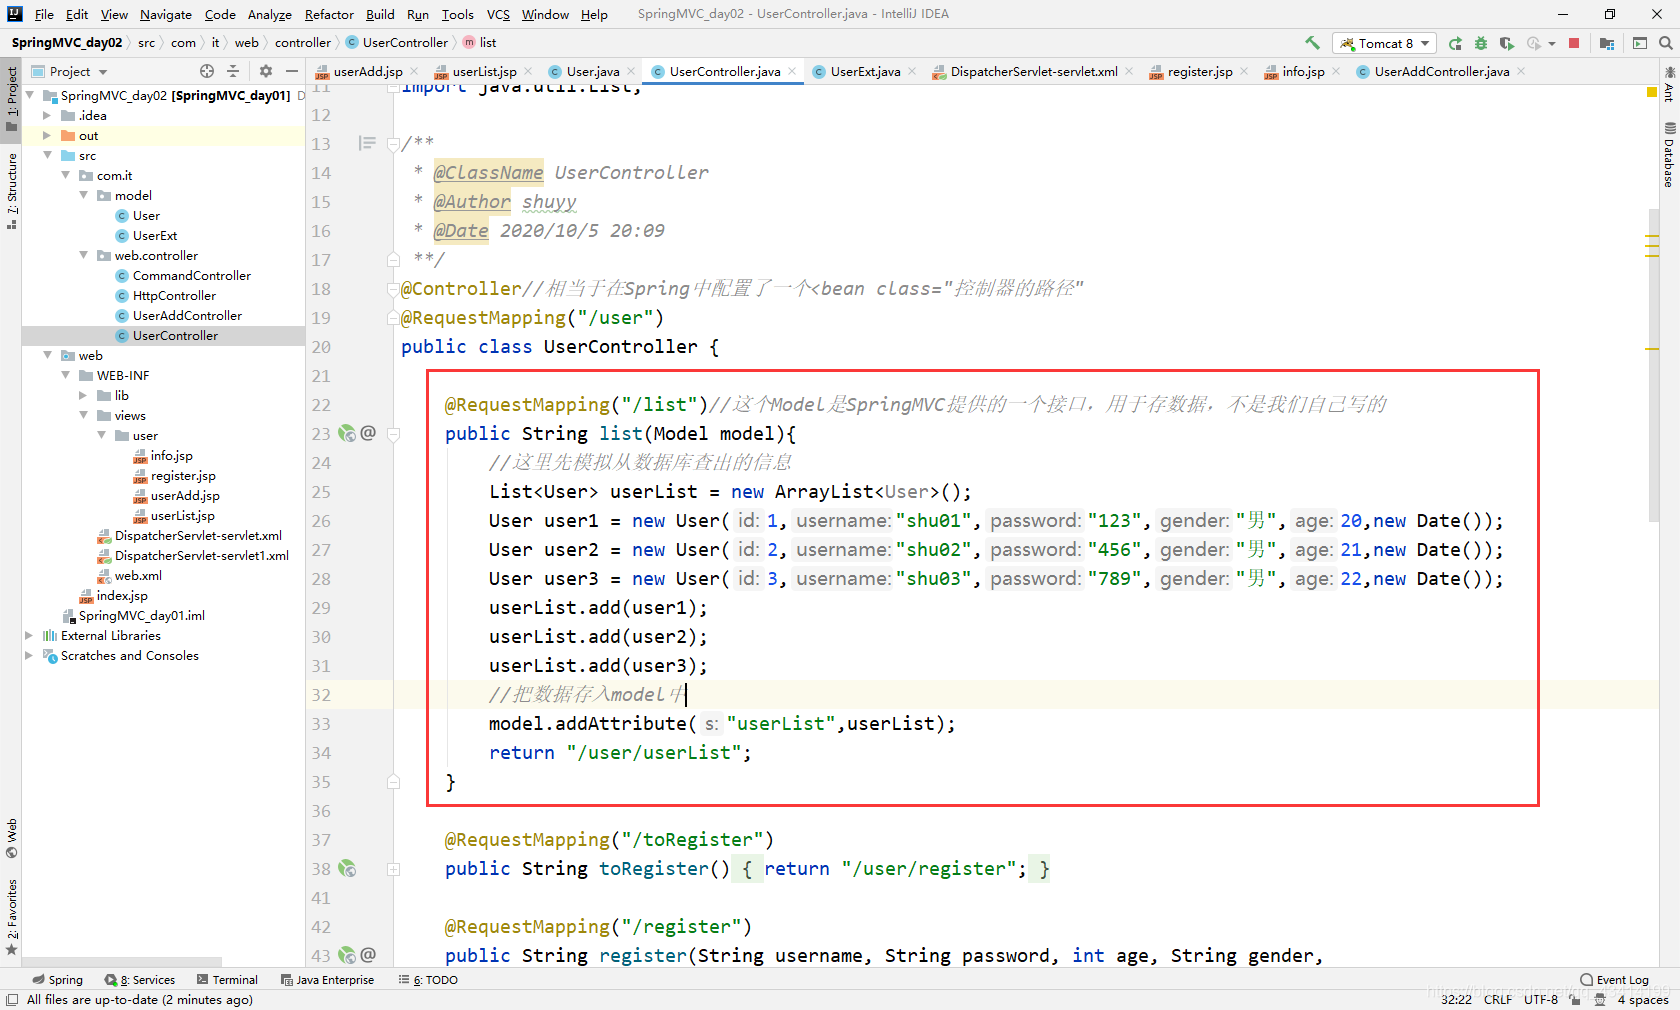Open the Services tool window
Viewport: 1680px width, 1010px height.
(x=140, y=980)
